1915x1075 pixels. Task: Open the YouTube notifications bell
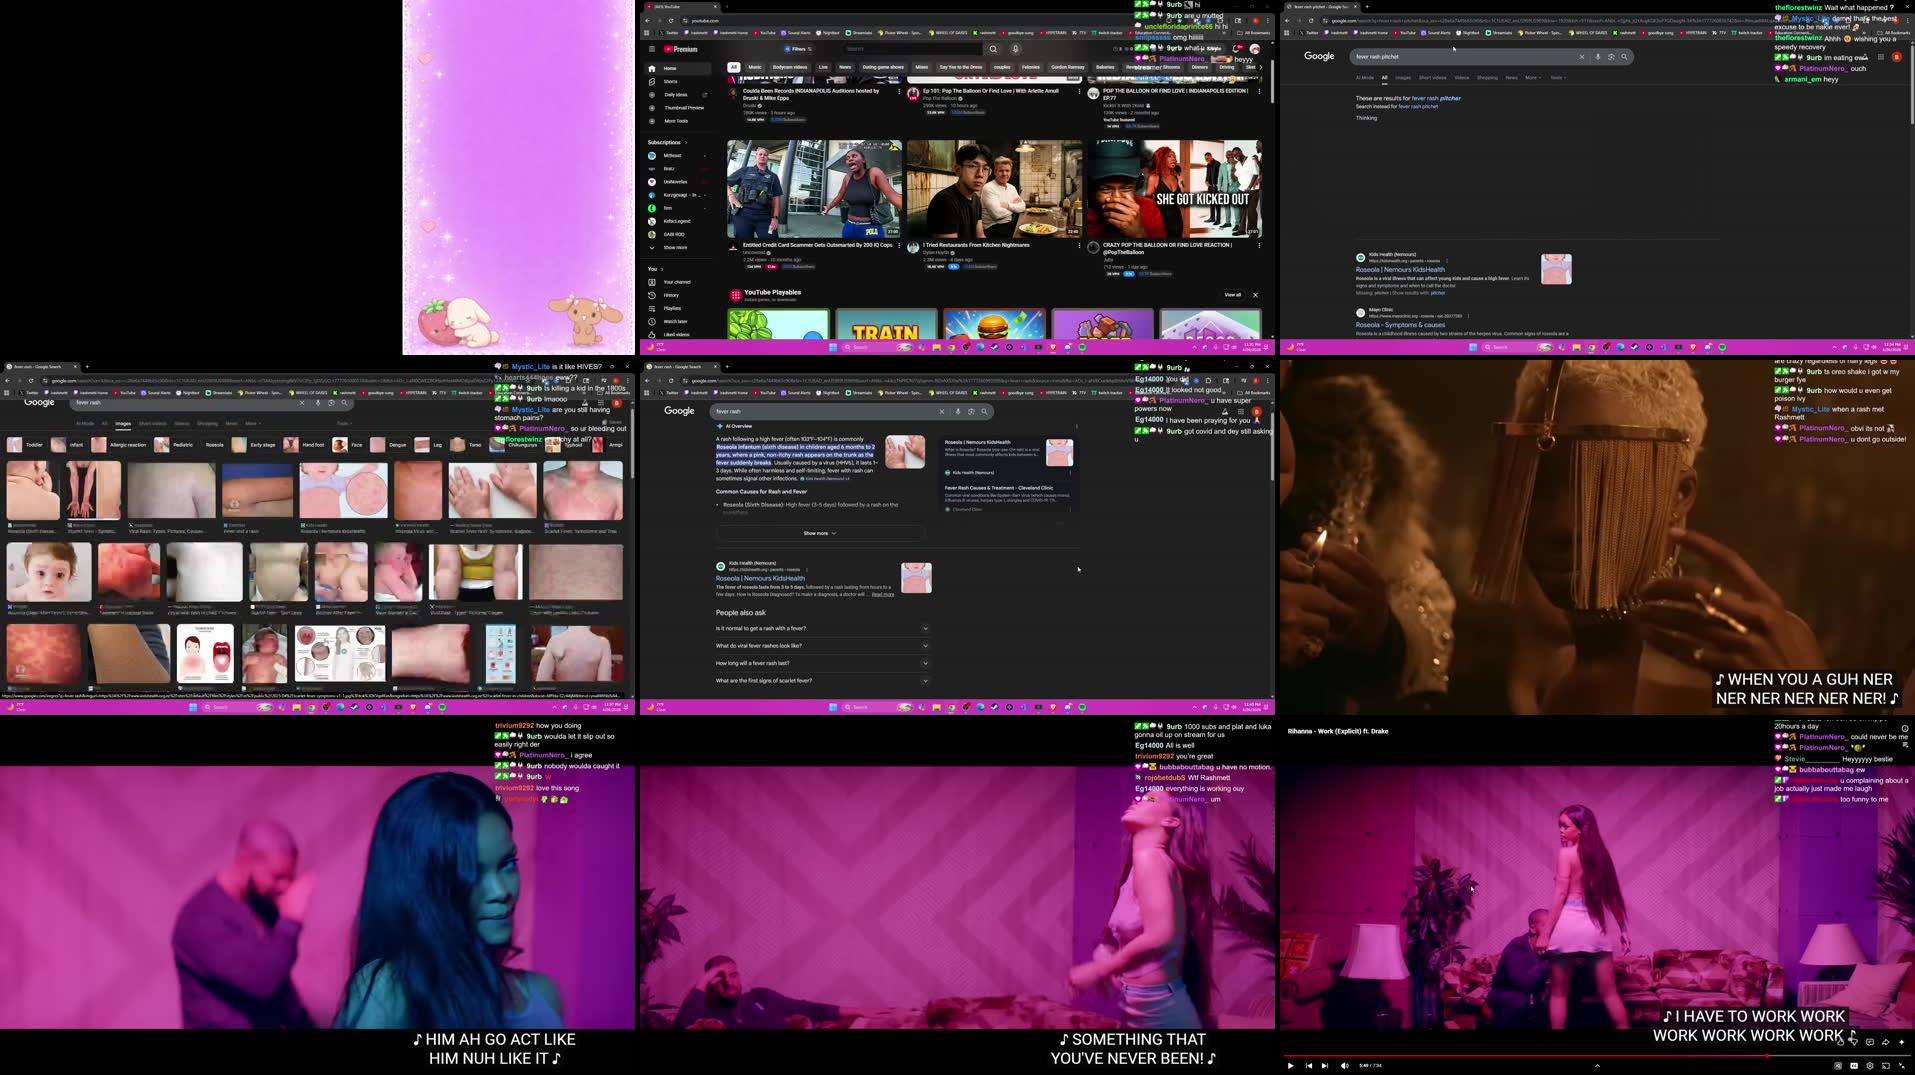[1238, 48]
